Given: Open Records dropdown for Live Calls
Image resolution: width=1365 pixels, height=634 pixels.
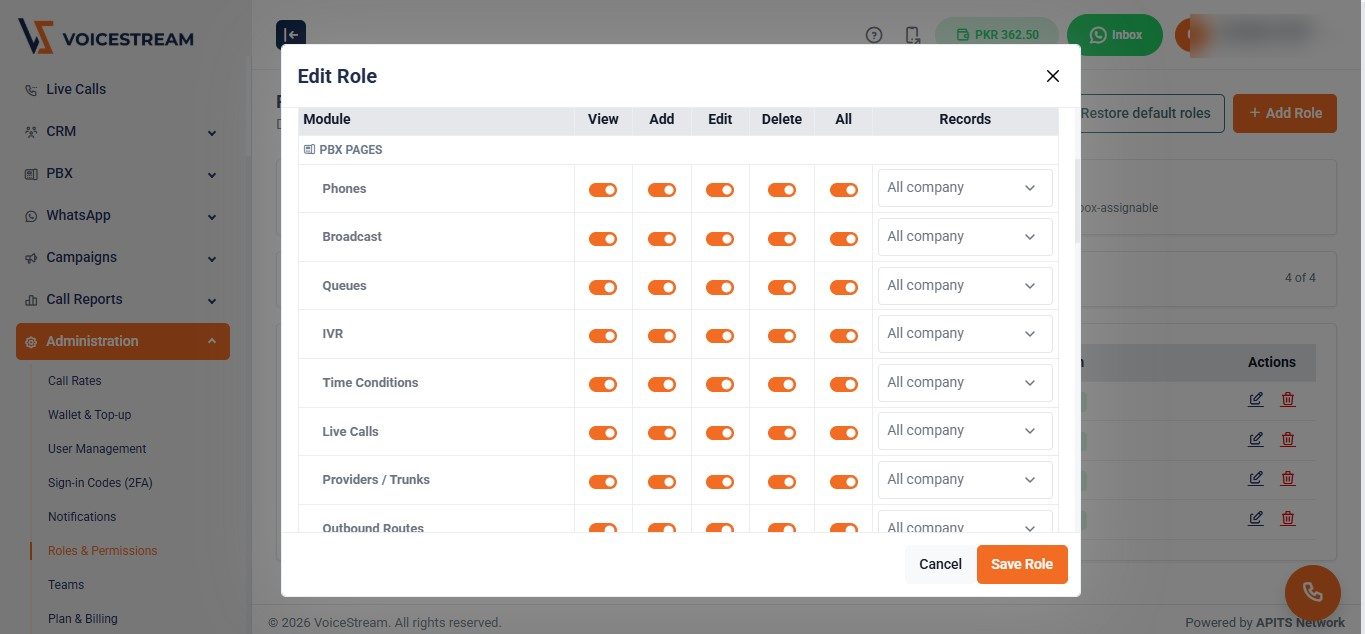Looking at the screenshot, I should [965, 431].
